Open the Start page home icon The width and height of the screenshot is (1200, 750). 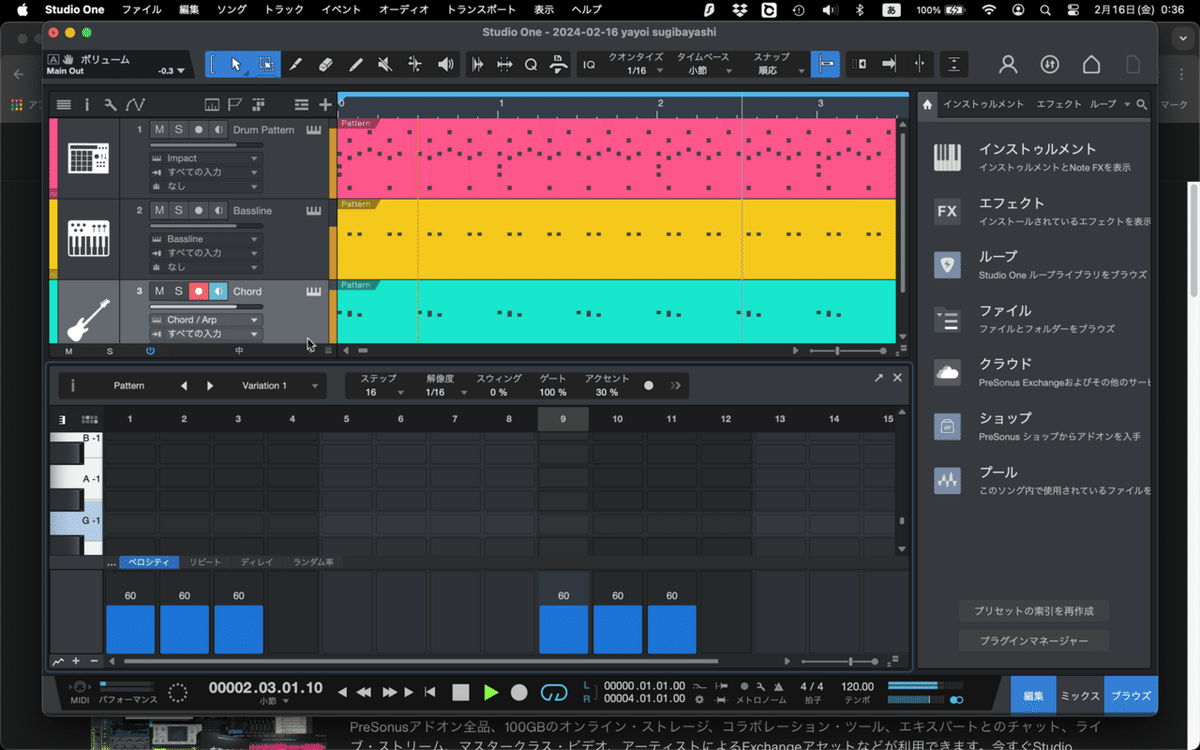pyautogui.click(x=1091, y=64)
